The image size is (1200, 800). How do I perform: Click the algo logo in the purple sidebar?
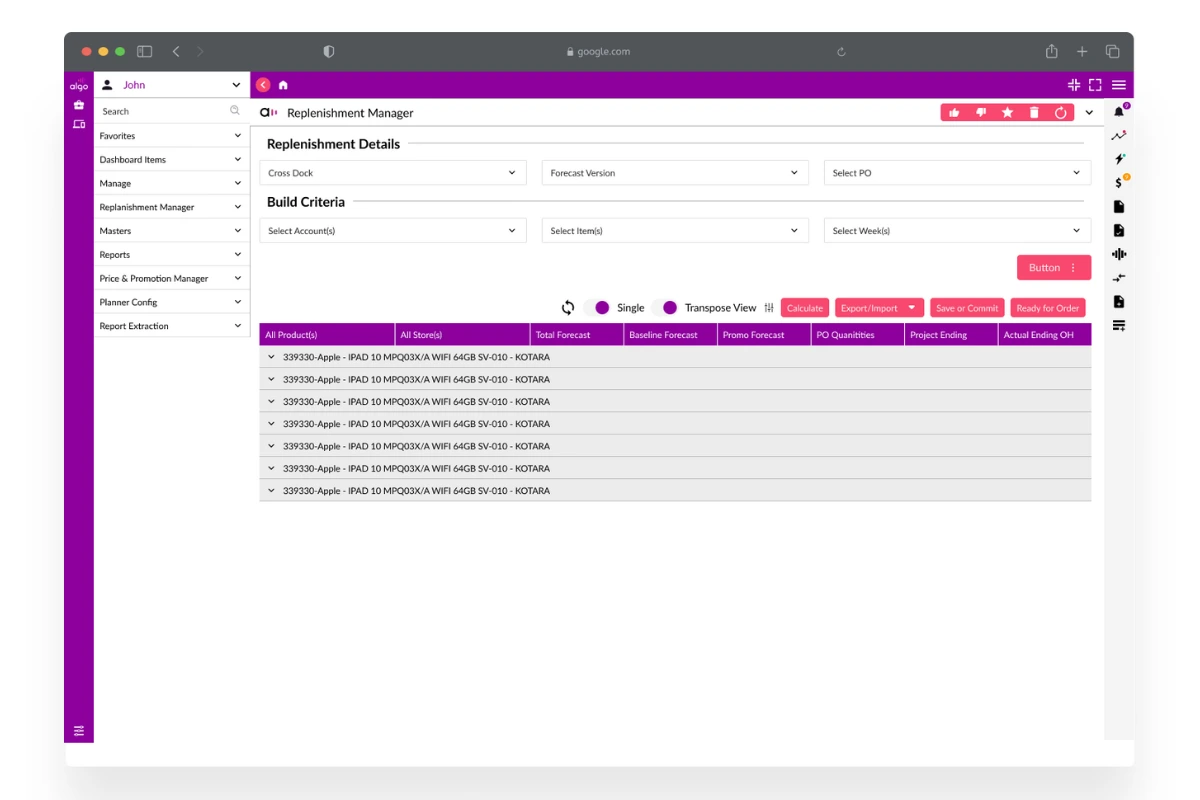(79, 86)
